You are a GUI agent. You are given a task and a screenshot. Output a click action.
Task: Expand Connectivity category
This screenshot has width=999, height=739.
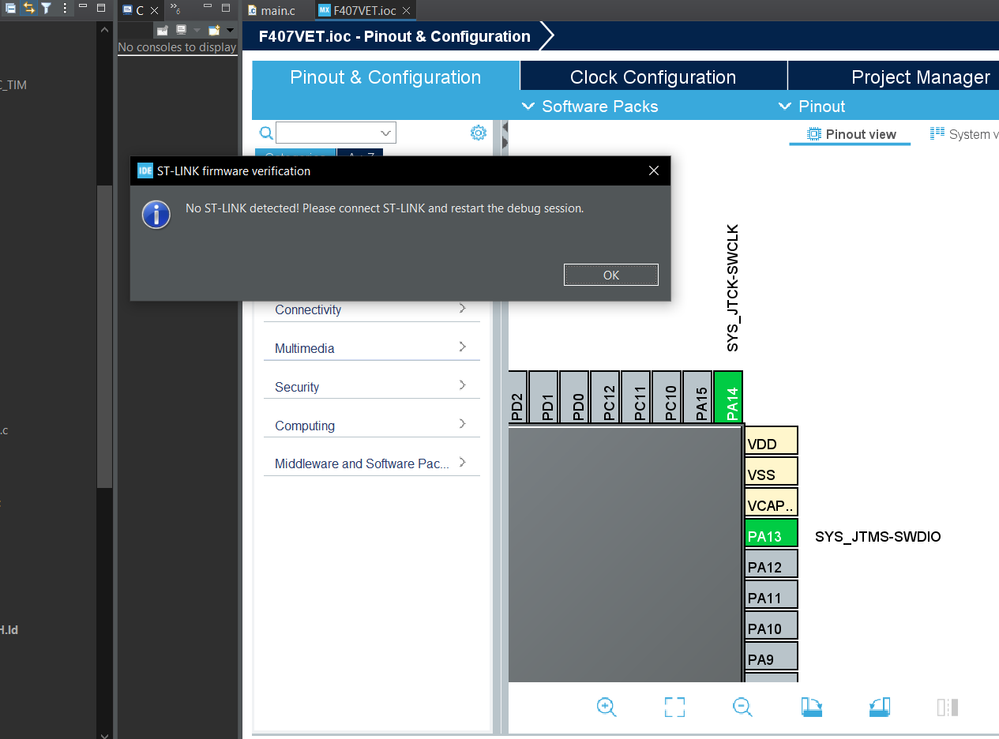[x=371, y=310]
